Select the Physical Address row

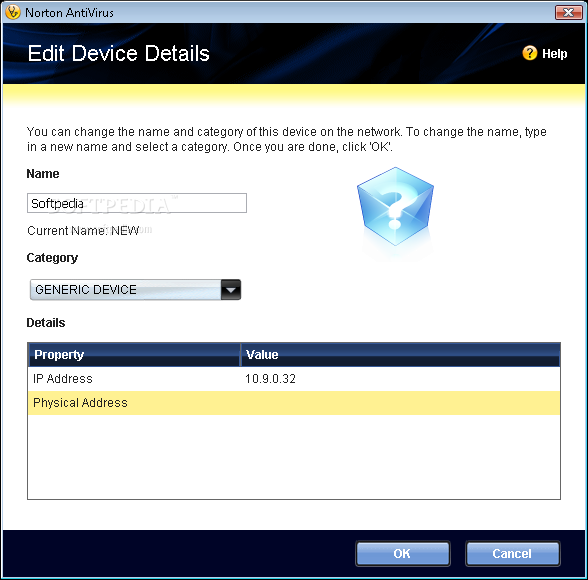[294, 403]
